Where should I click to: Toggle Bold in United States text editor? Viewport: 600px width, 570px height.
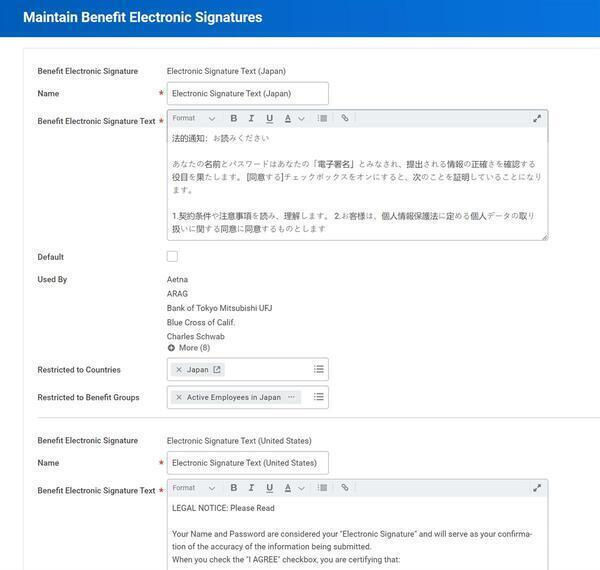point(233,488)
